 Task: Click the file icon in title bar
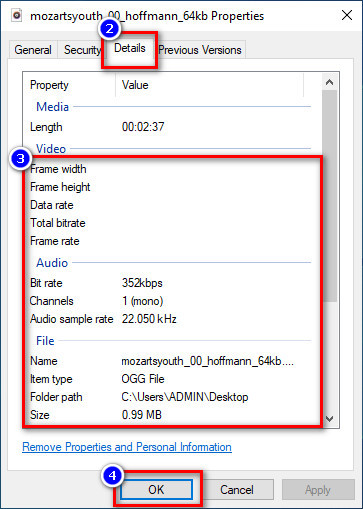point(17,15)
